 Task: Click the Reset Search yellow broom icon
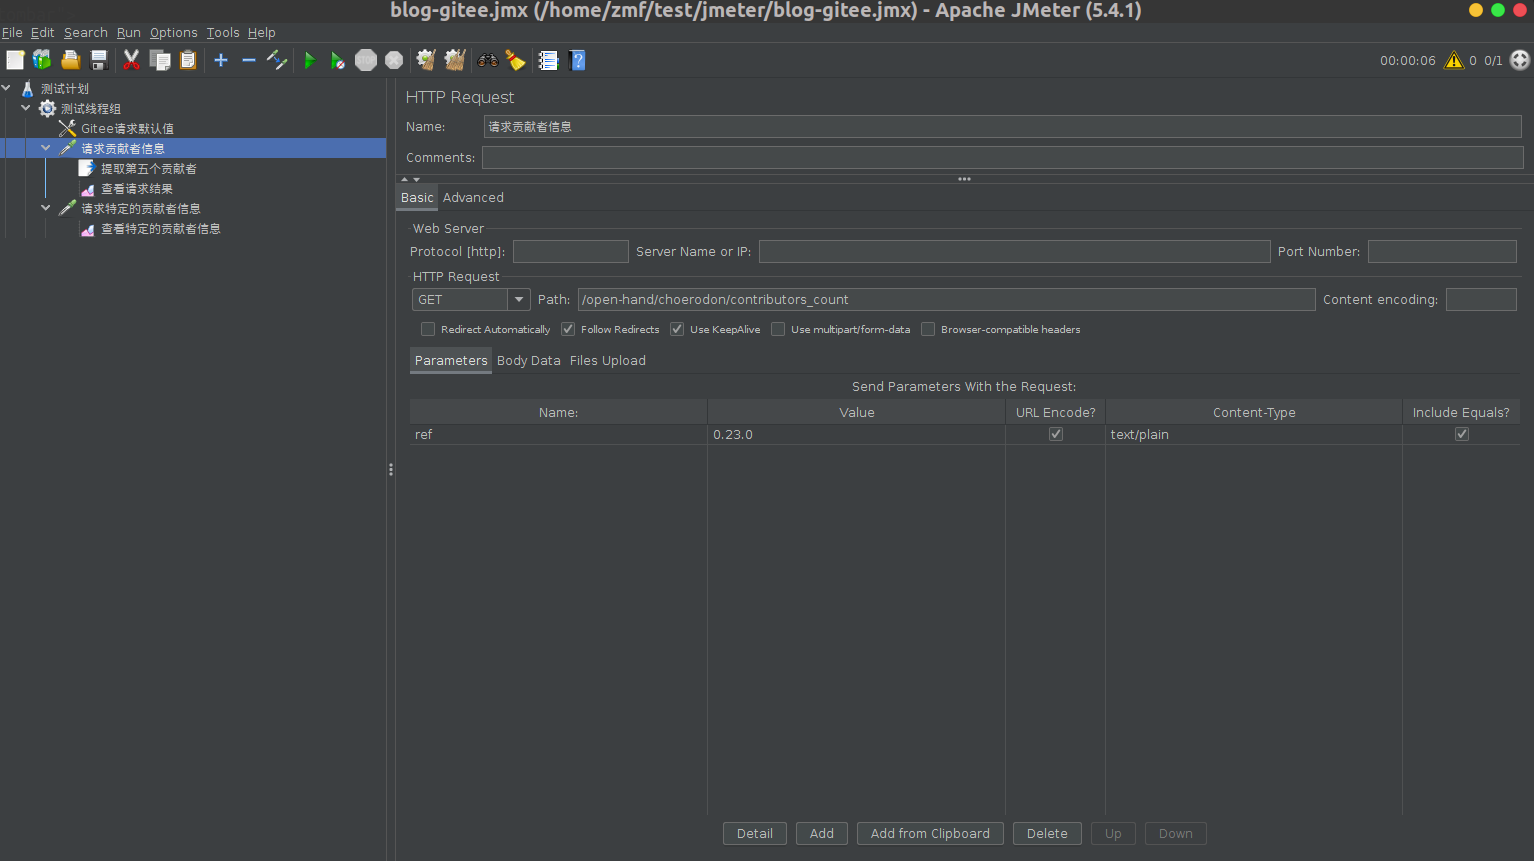tap(515, 60)
